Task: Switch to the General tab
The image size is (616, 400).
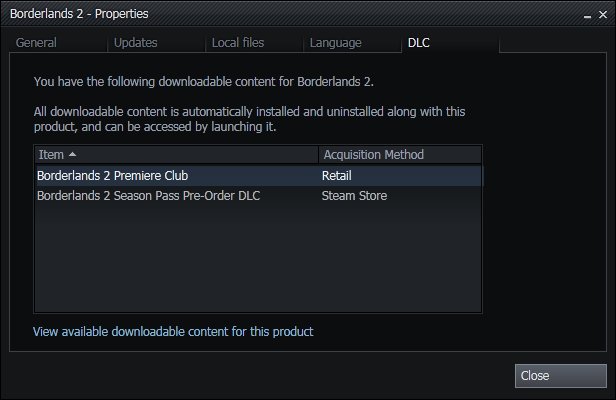Action: (36, 43)
